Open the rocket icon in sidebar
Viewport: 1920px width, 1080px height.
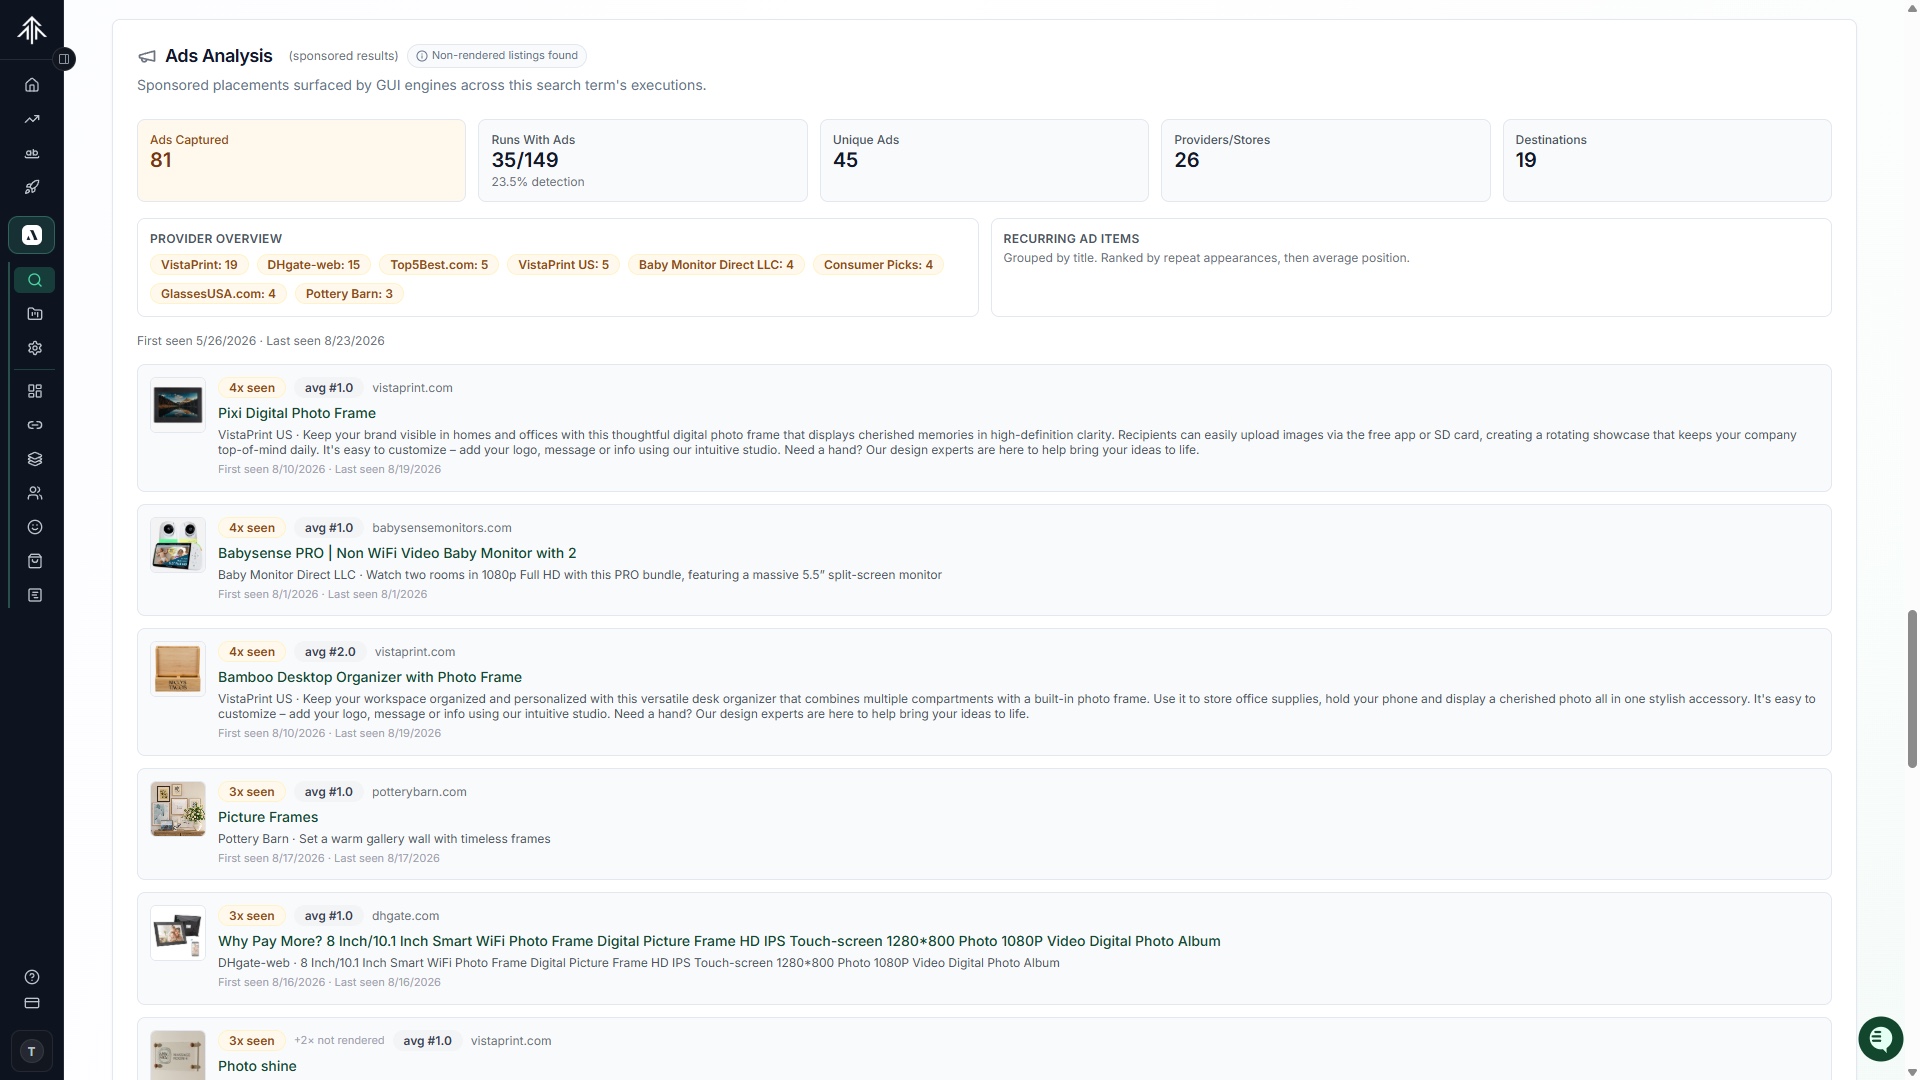pyautogui.click(x=32, y=187)
